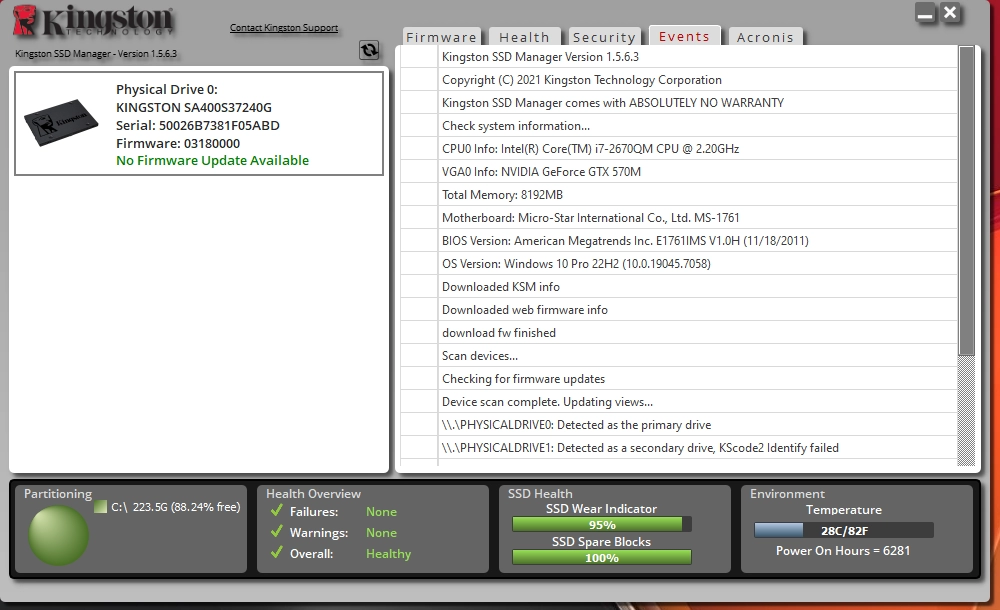Click the Overall 'Healthy' status text
The height and width of the screenshot is (610, 1000).
[388, 554]
